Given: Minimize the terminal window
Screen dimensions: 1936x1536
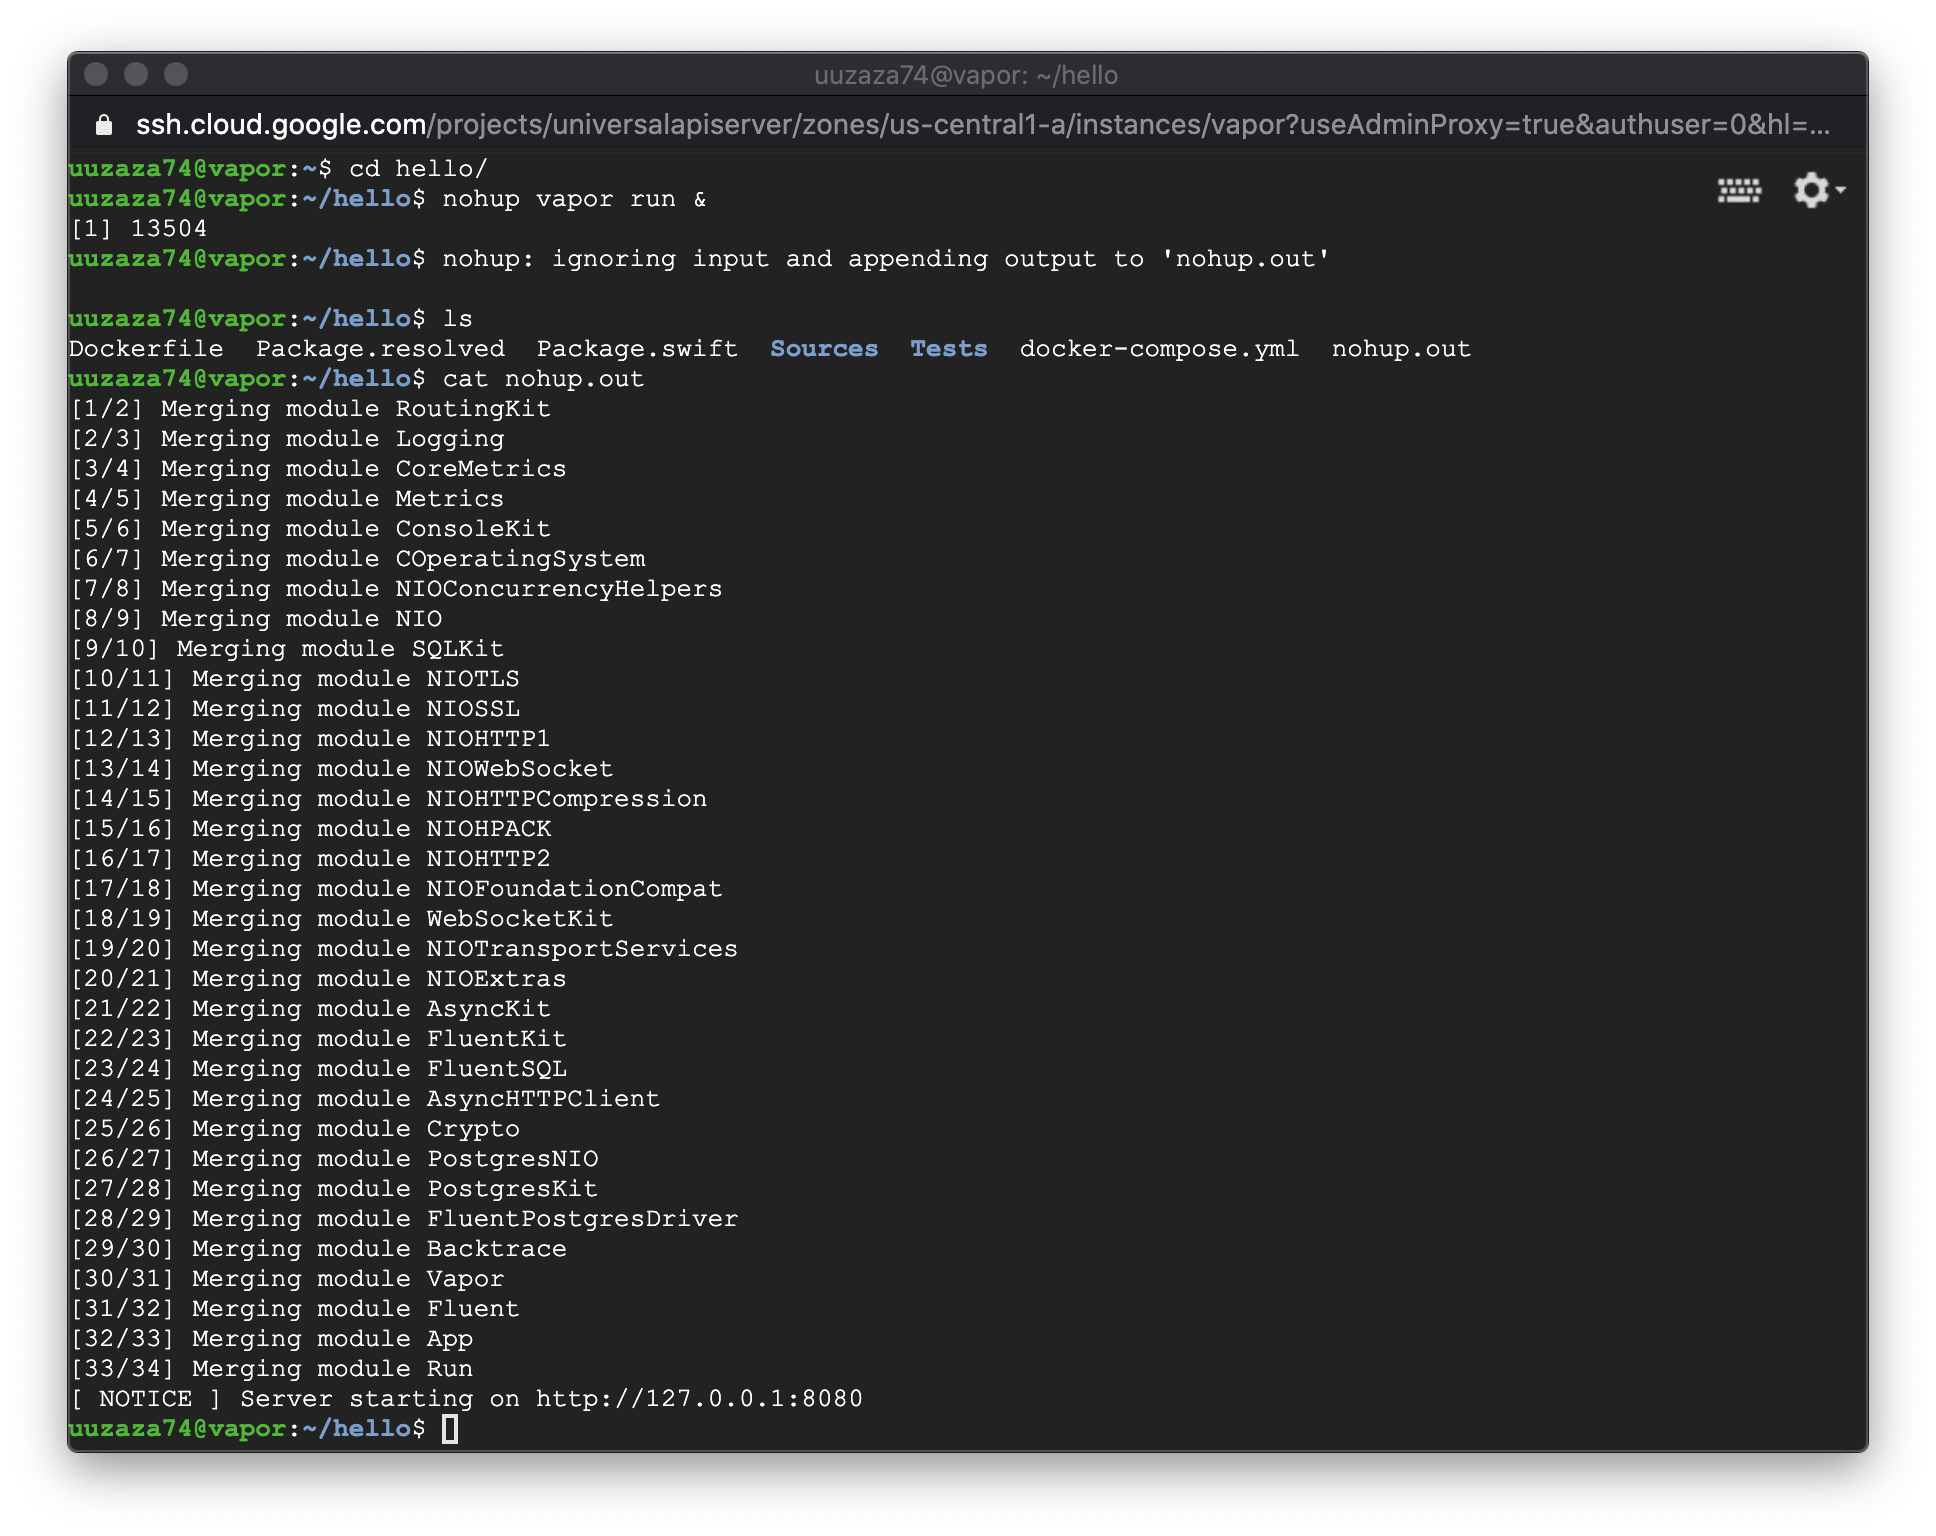Looking at the screenshot, I should tap(136, 75).
